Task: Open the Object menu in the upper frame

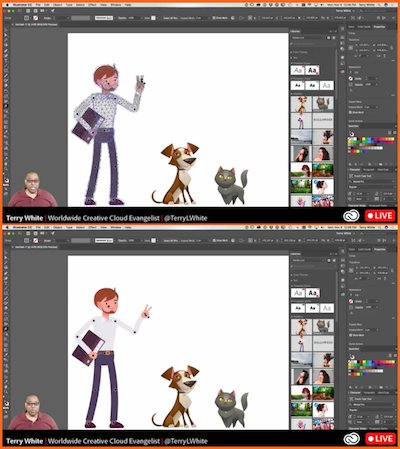Action: click(58, 5)
